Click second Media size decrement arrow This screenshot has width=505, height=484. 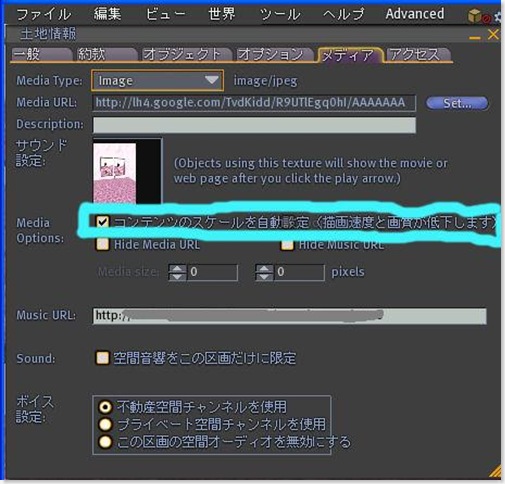pyautogui.click(x=264, y=277)
